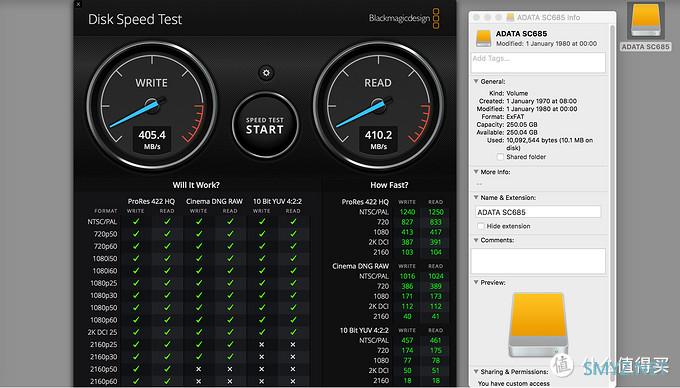This screenshot has height=388, width=680.
Task: Click ProRes 422 HQ column header in Will It Work
Action: [151, 201]
